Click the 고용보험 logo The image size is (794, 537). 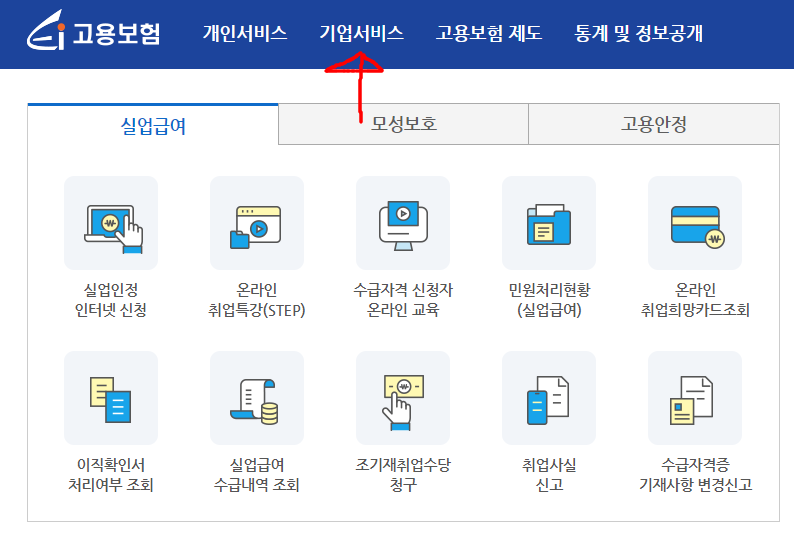point(94,31)
